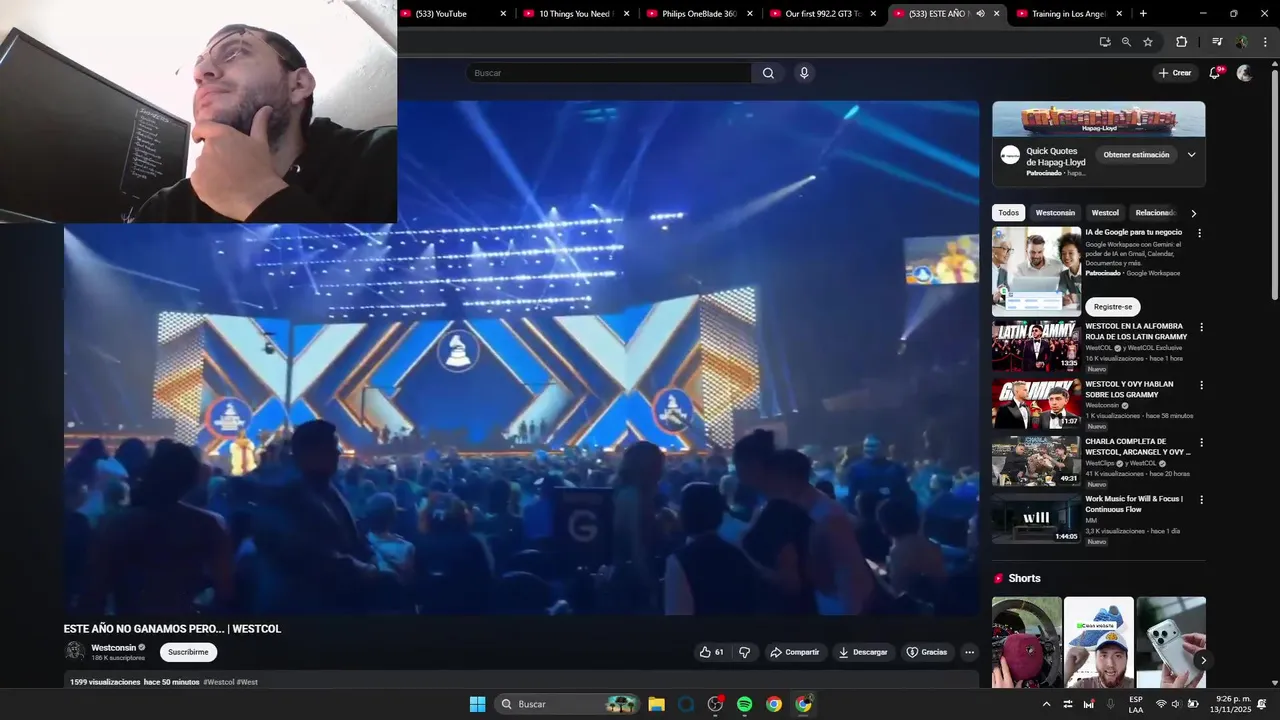
Task: Switch to the (533) YouTube tab
Action: 452,14
